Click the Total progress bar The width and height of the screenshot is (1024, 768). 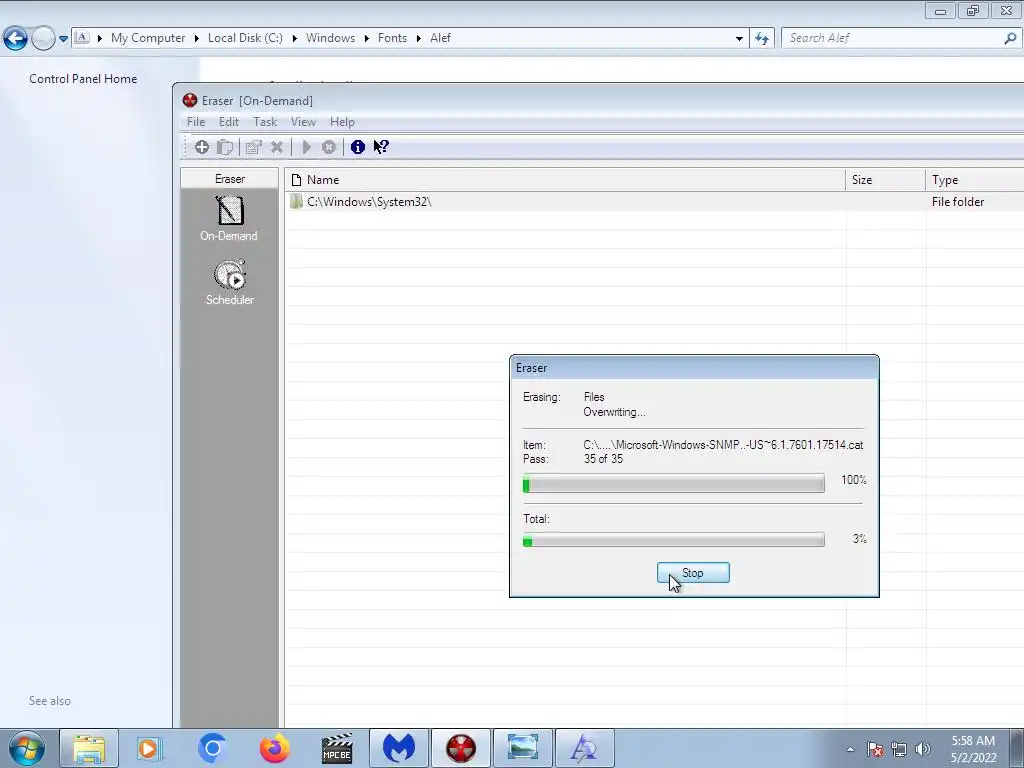(673, 540)
